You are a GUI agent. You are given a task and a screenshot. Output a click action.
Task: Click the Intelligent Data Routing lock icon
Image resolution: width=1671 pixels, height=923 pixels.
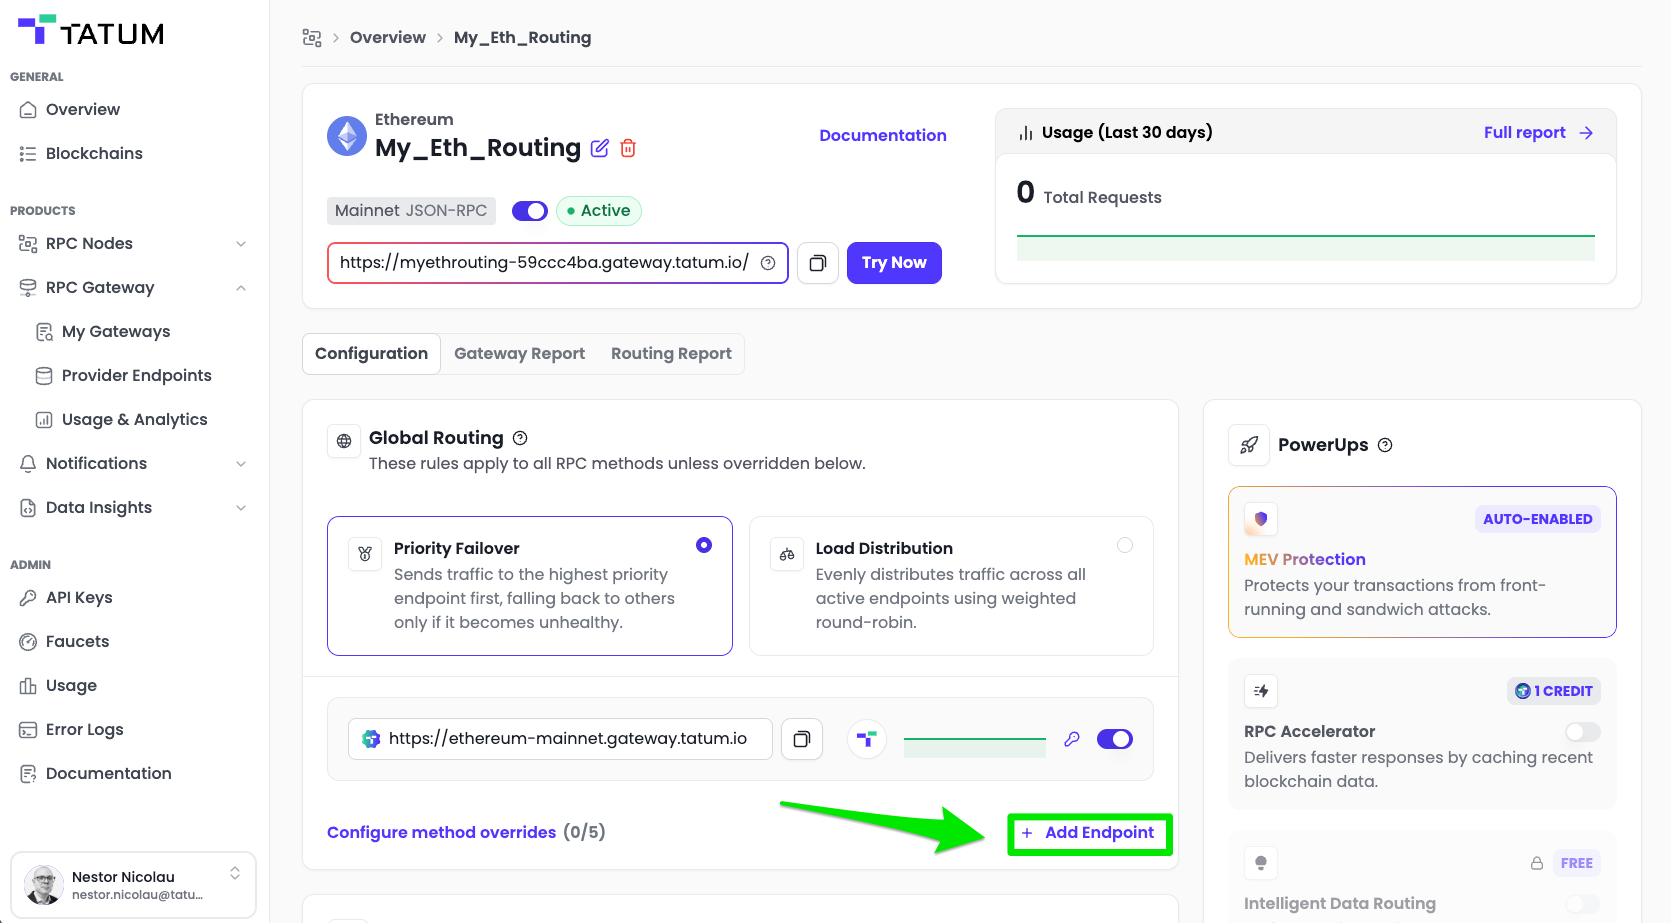(x=1537, y=863)
